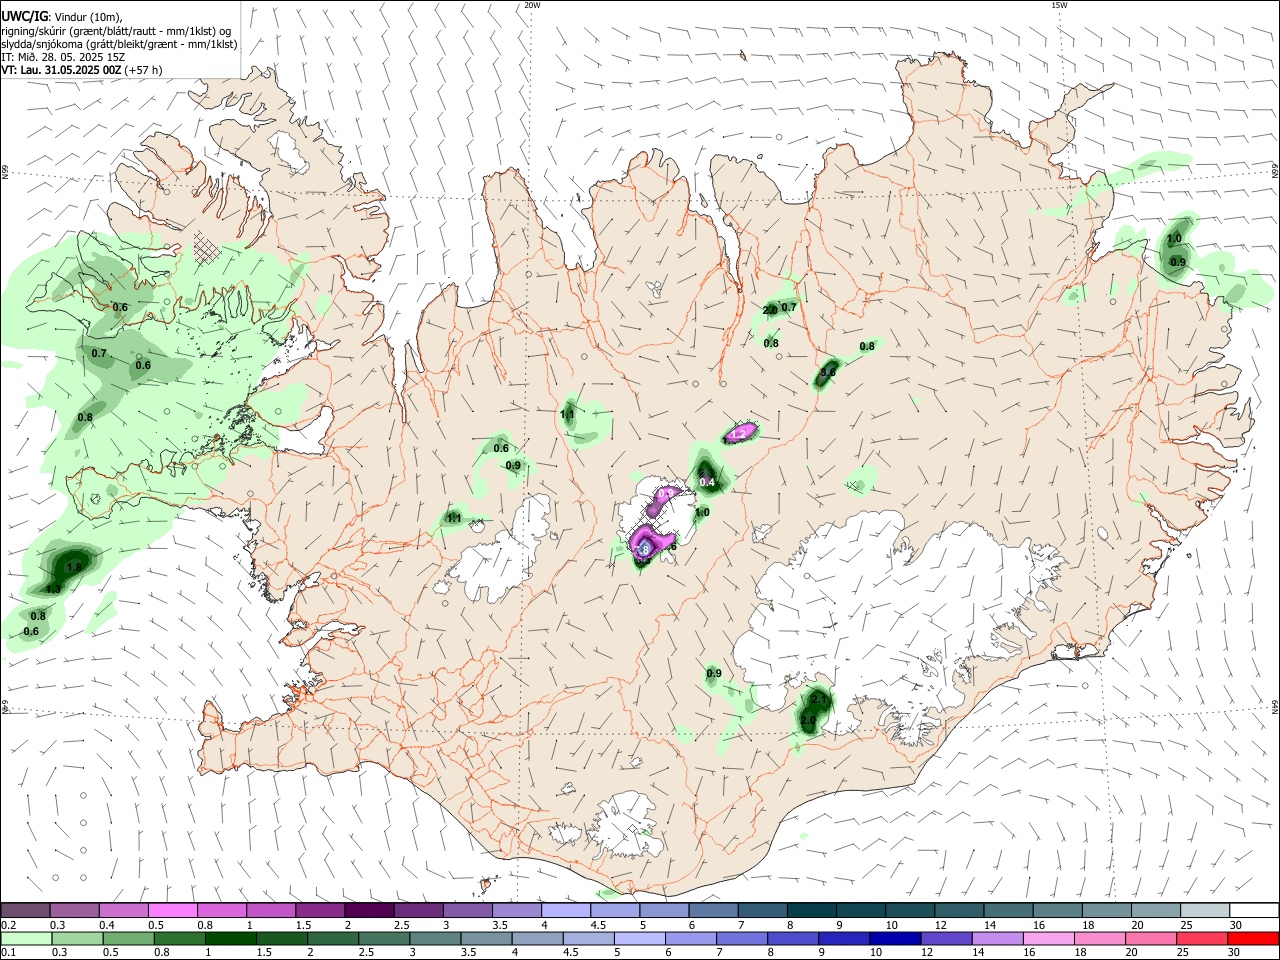Click the '1.2' value in the purple snow patch
This screenshot has width=1280, height=960.
tap(738, 434)
